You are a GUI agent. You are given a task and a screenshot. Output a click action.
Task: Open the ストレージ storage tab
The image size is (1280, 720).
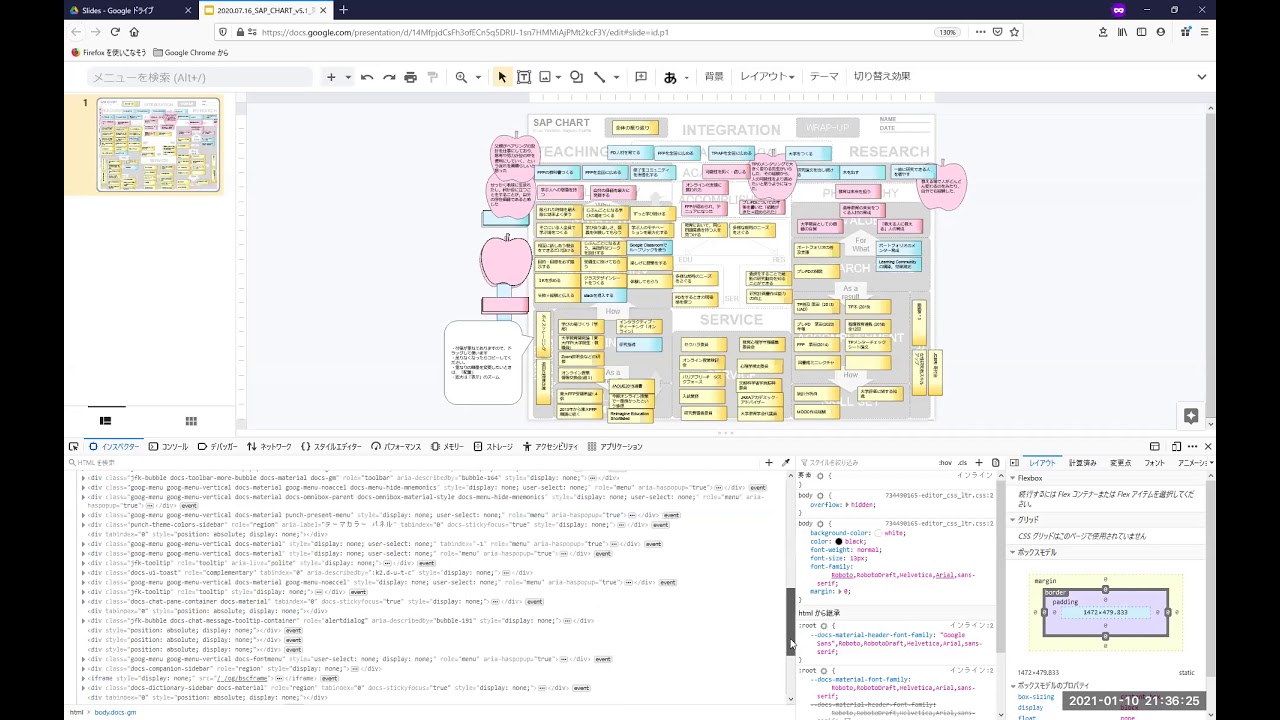point(493,447)
